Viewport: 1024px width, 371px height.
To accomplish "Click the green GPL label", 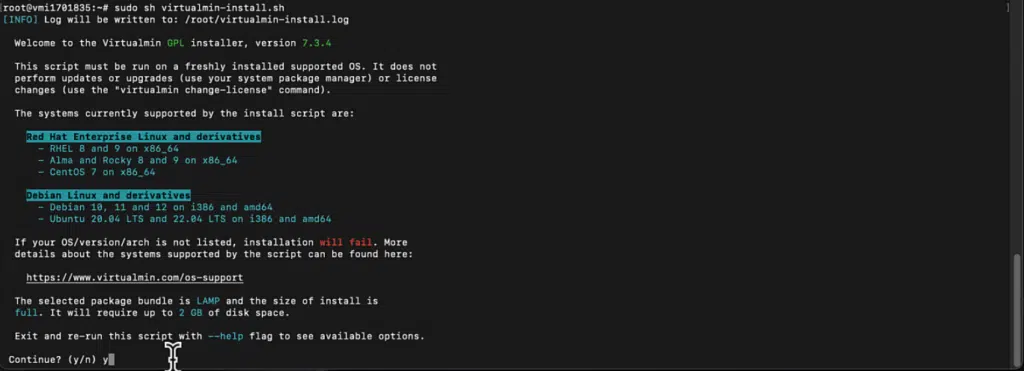I will point(176,43).
